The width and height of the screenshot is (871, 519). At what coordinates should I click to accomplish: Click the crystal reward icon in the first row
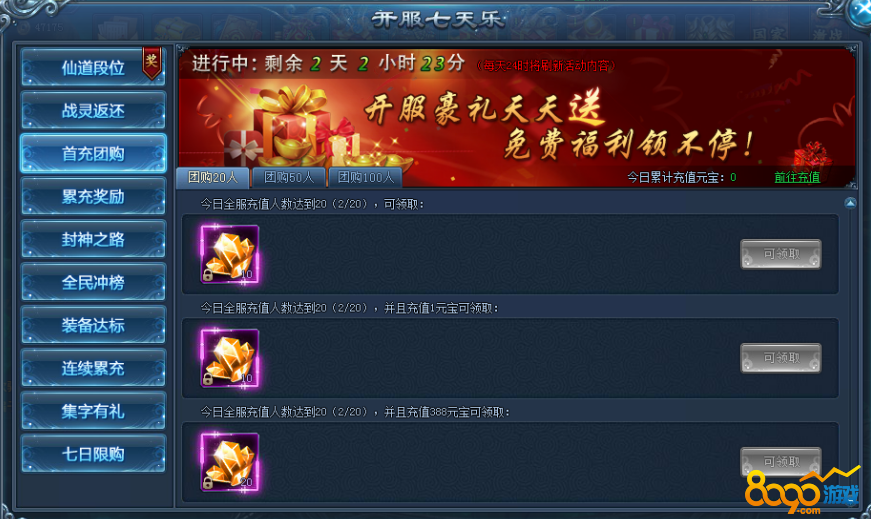(x=229, y=254)
